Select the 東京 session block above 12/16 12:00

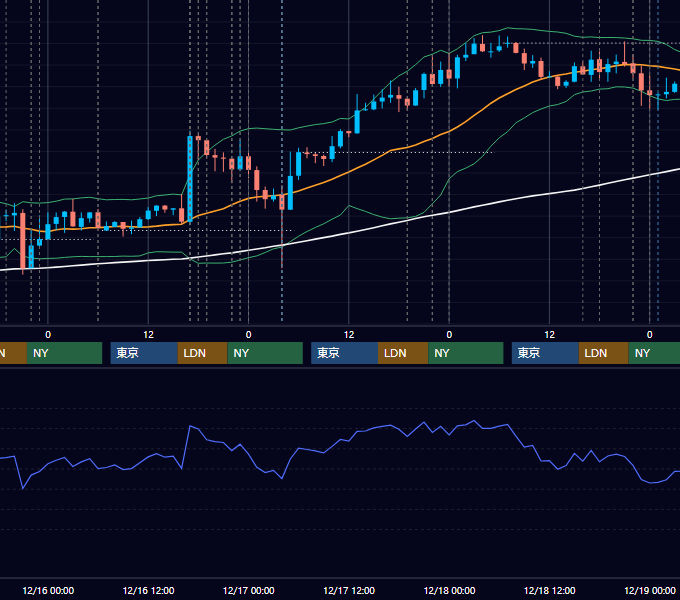[x=144, y=353]
